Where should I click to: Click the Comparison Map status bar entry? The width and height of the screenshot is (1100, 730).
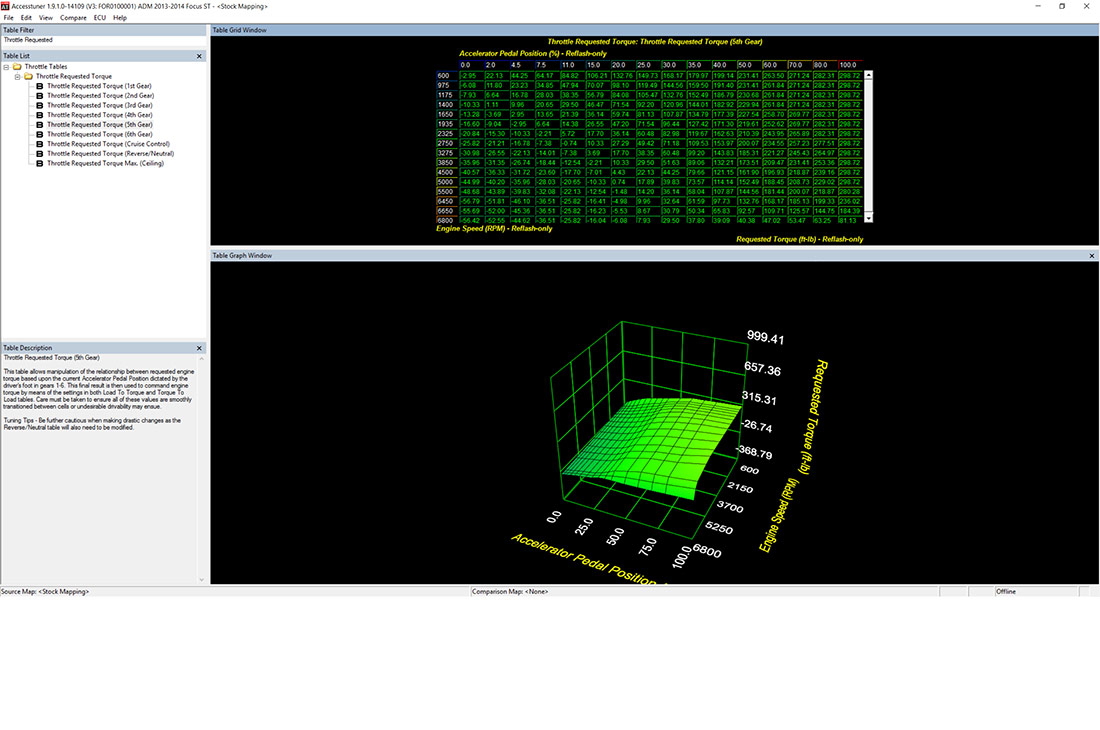tap(510, 592)
